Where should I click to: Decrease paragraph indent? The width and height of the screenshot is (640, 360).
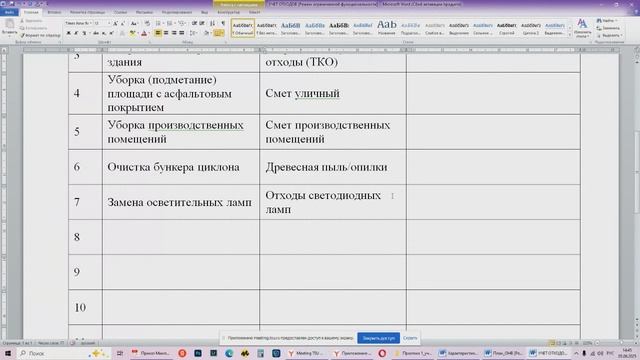(194, 24)
